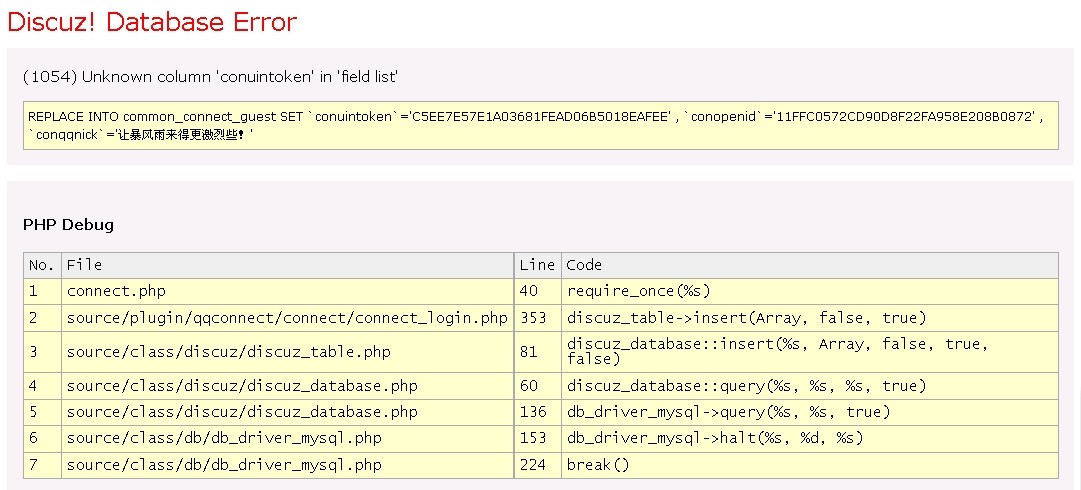Click the line number 81 cell
This screenshot has height=490, width=1081.
529,352
